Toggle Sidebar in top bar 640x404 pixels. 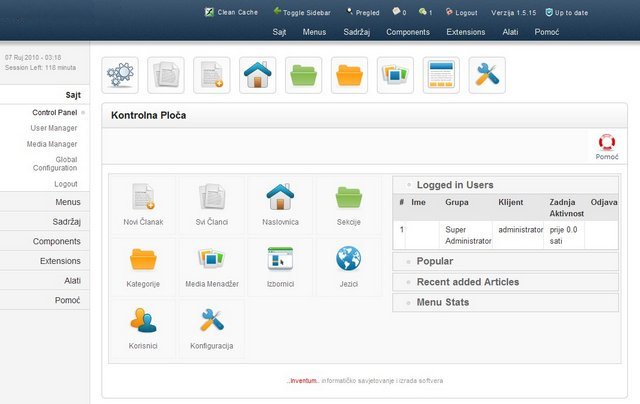[305, 13]
